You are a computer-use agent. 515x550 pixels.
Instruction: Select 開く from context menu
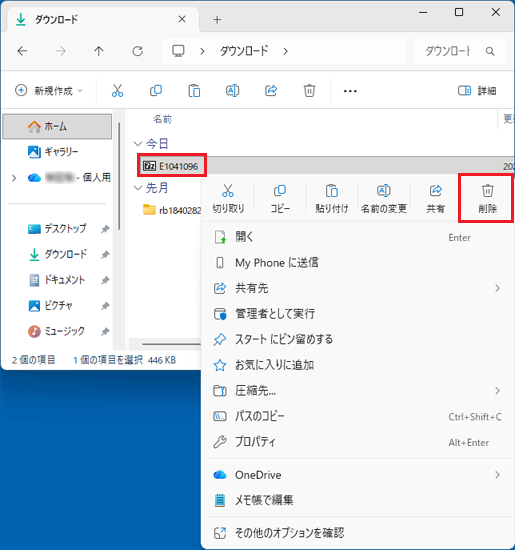pos(357,237)
